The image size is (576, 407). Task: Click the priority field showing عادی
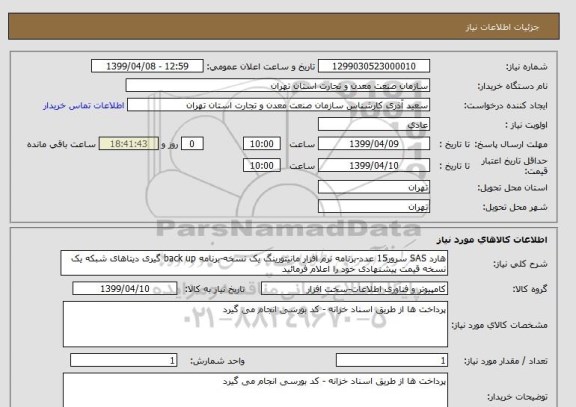[374, 125]
